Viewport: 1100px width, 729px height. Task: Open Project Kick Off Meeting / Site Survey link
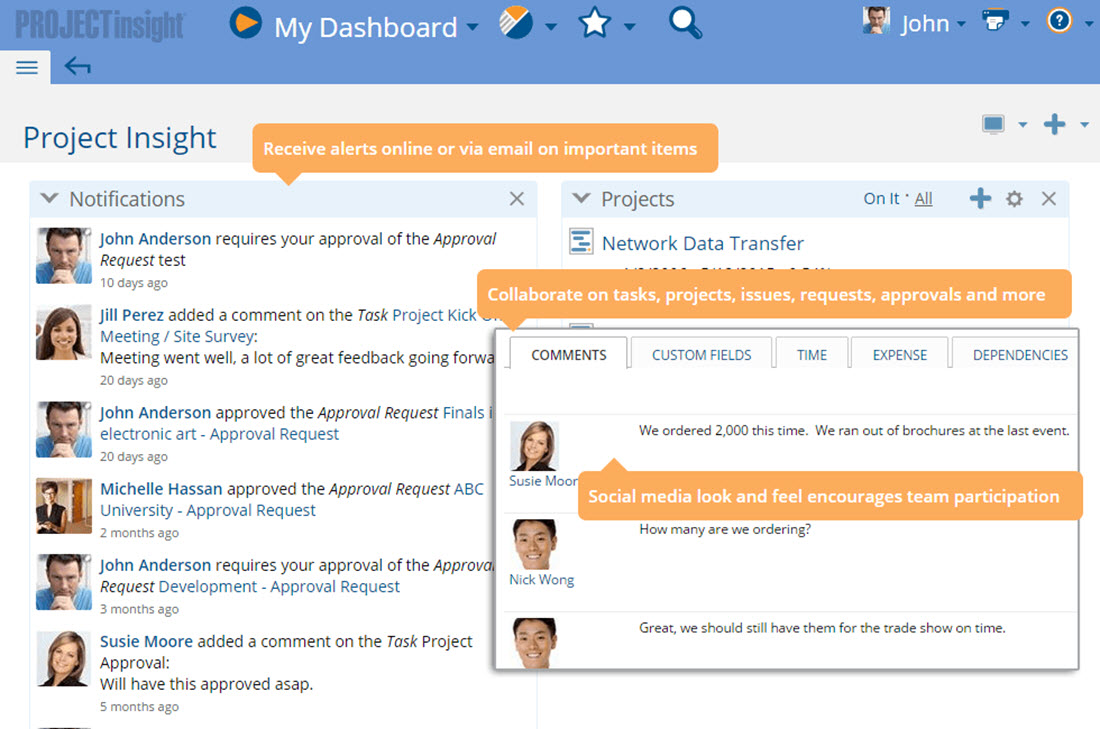tap(179, 337)
